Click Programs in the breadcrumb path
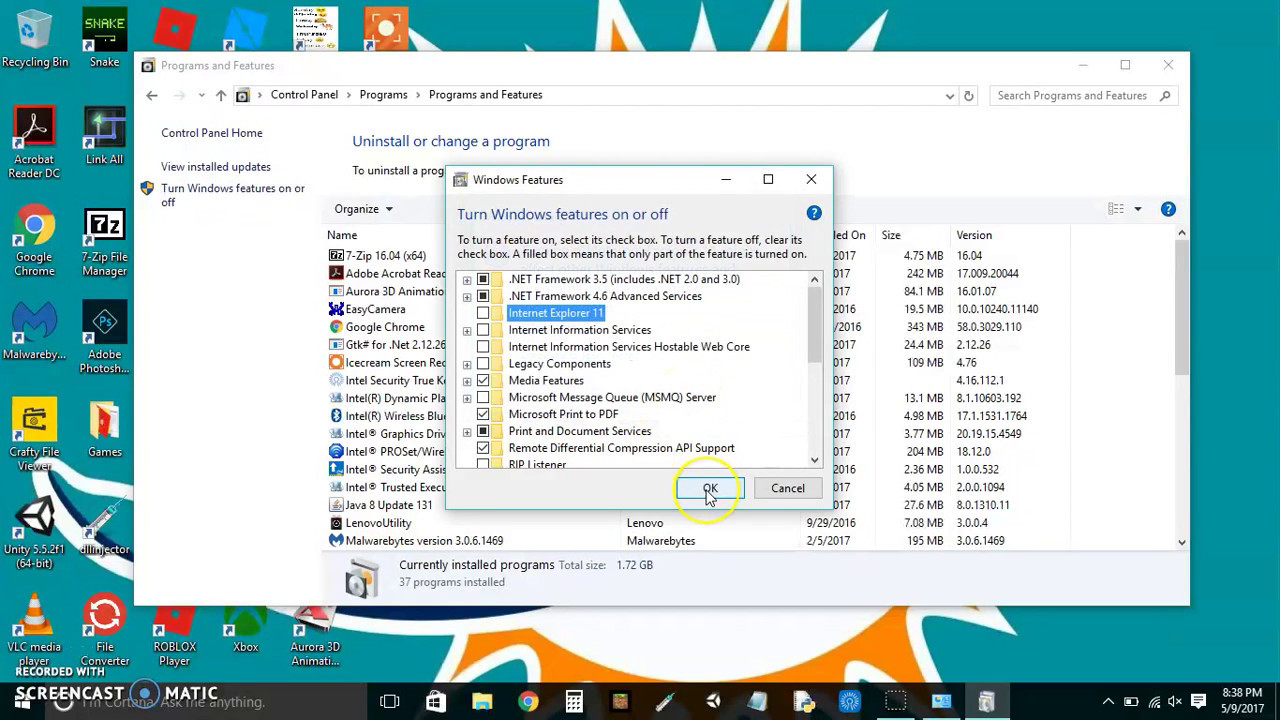The image size is (1280, 720). click(384, 95)
